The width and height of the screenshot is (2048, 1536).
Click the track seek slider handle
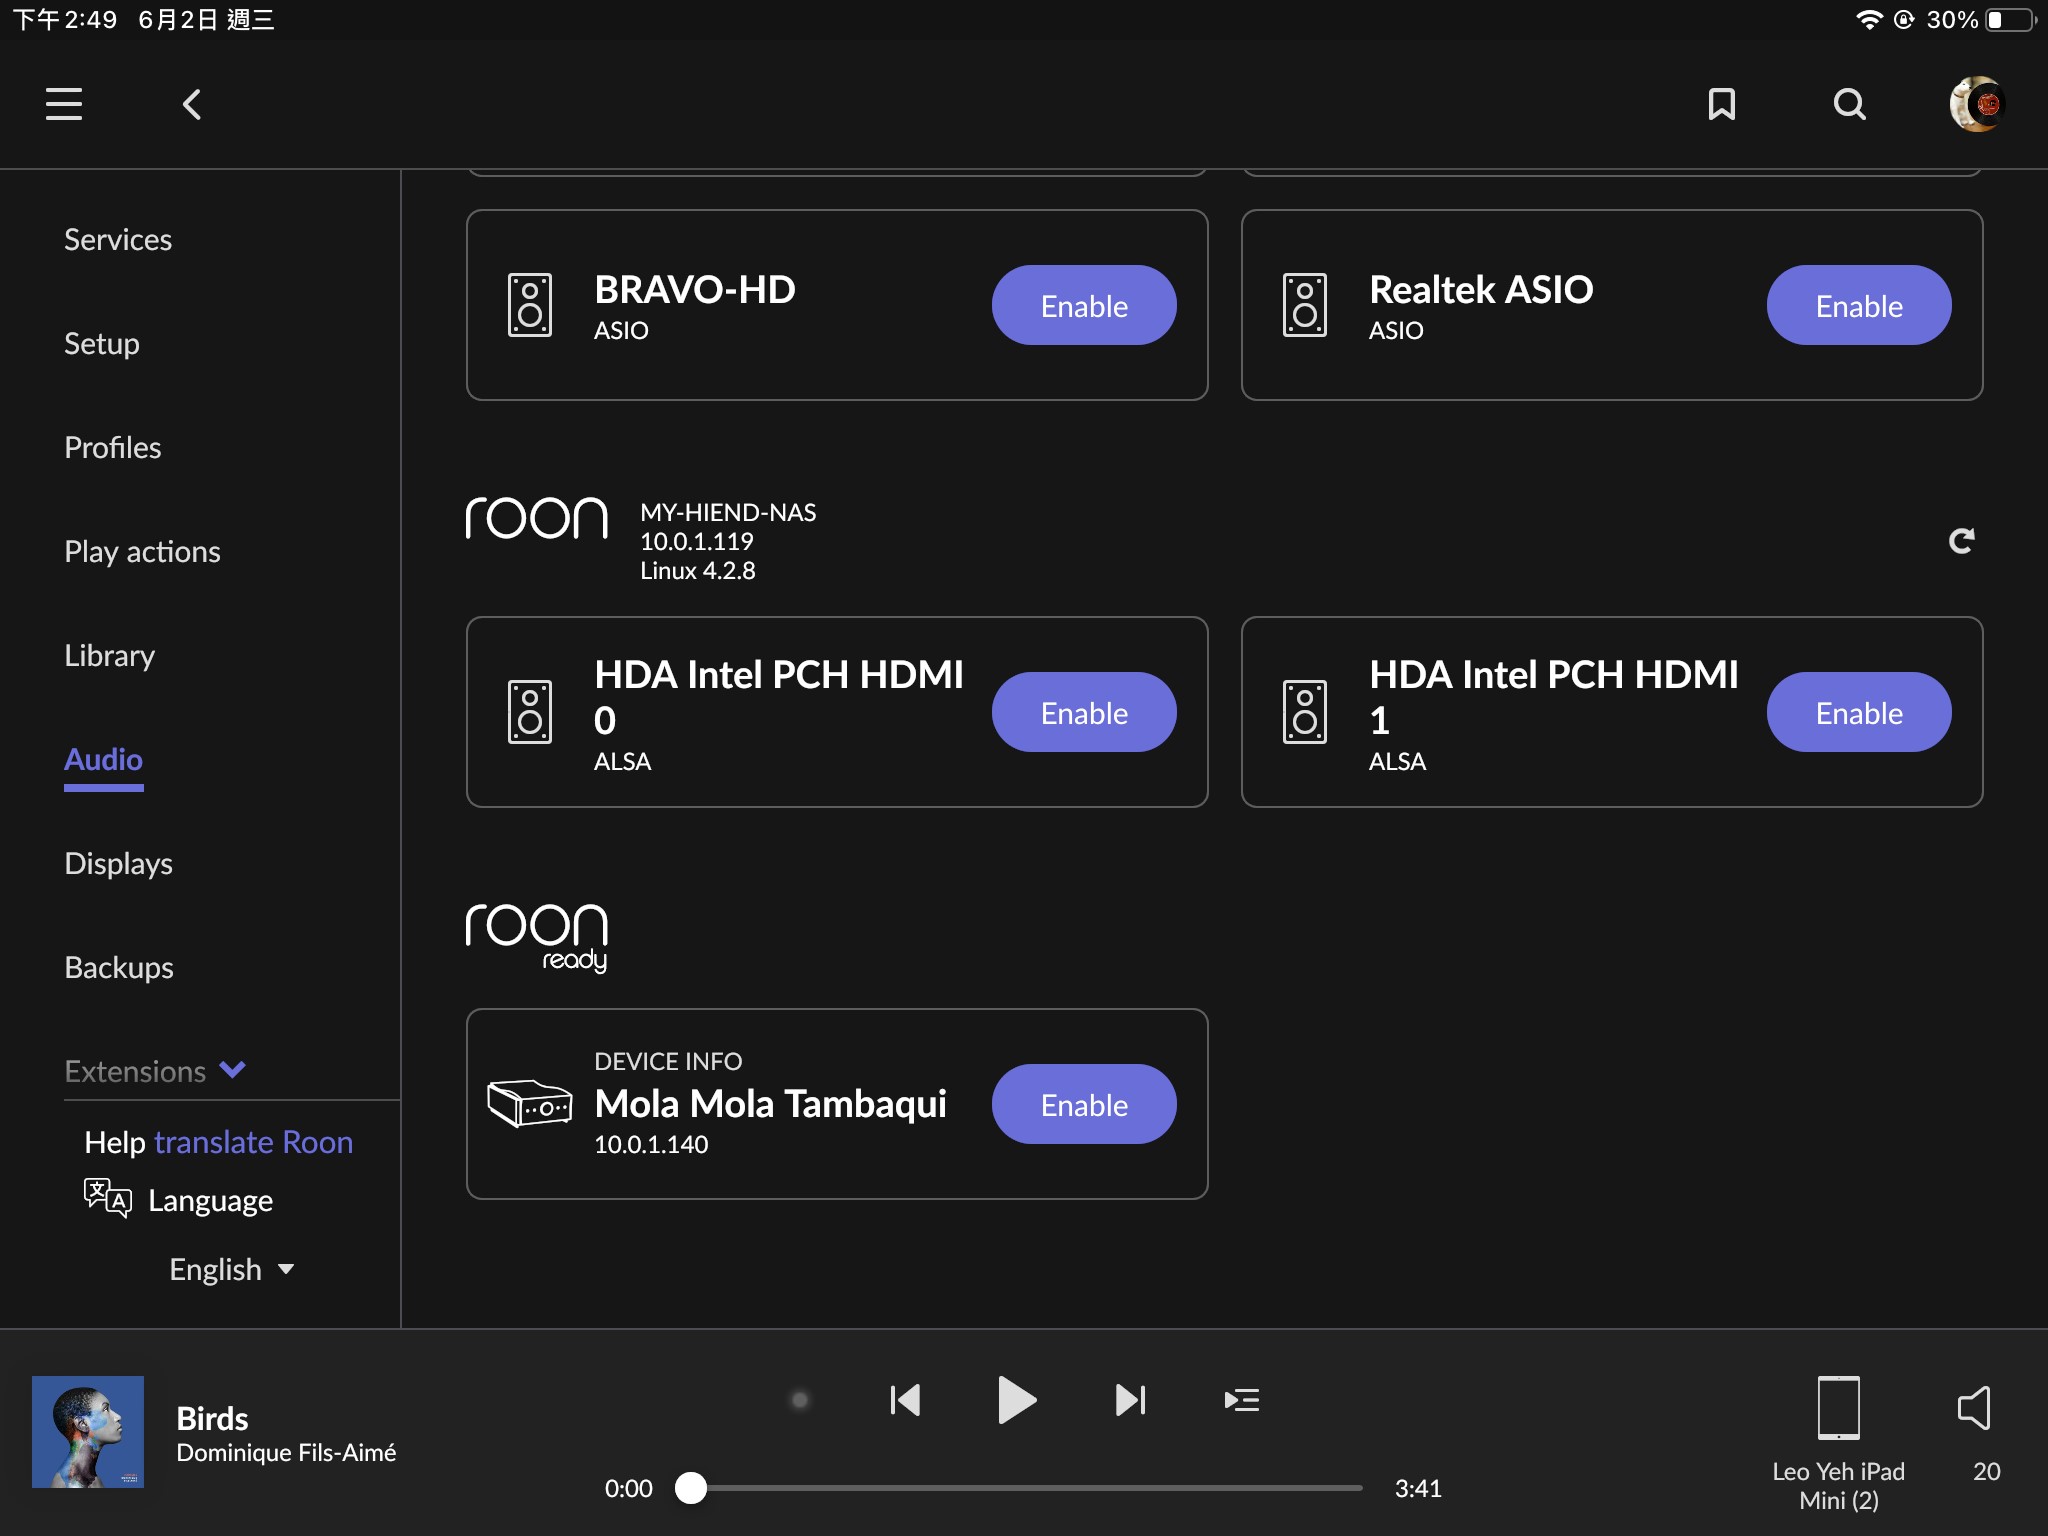coord(691,1488)
